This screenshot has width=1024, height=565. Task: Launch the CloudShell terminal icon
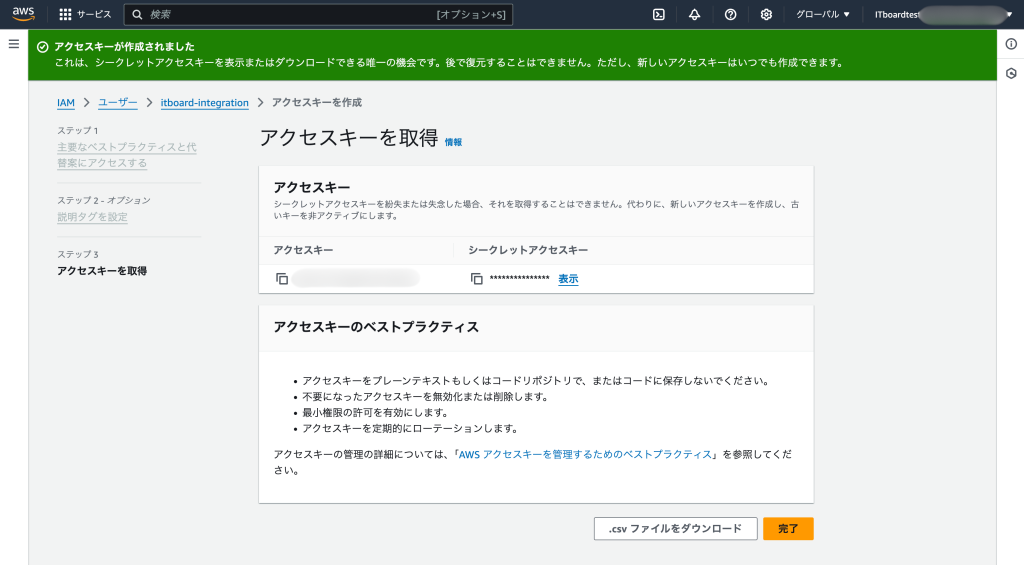tap(659, 15)
